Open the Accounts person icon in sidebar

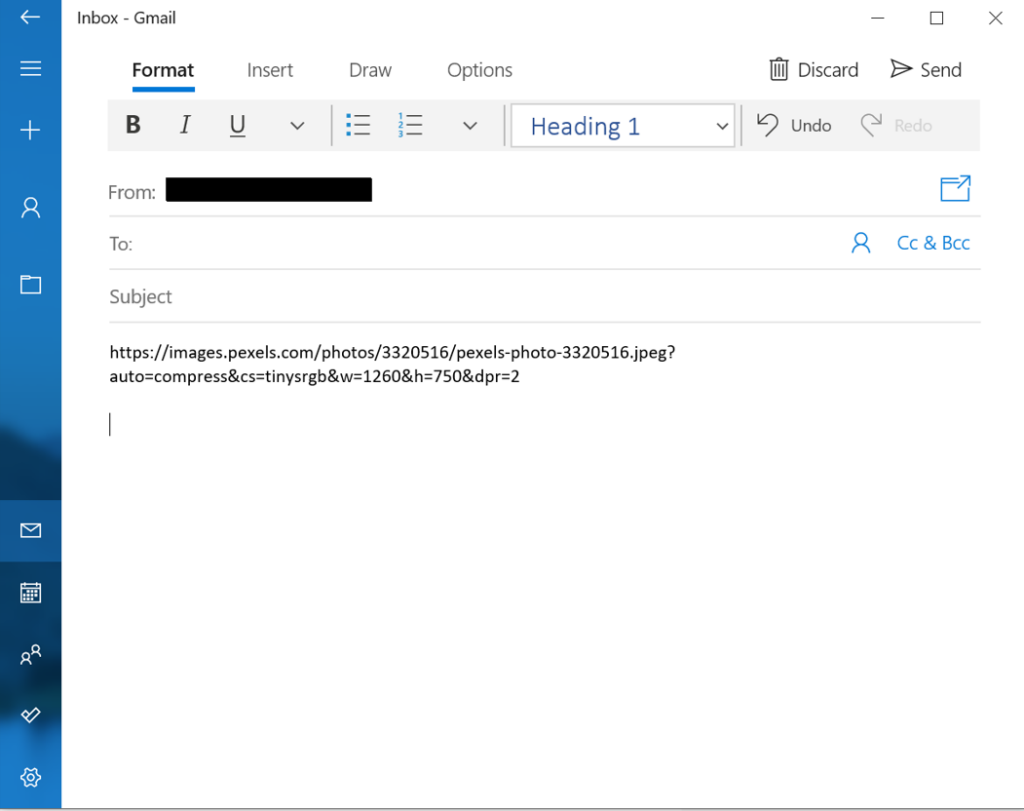point(30,207)
